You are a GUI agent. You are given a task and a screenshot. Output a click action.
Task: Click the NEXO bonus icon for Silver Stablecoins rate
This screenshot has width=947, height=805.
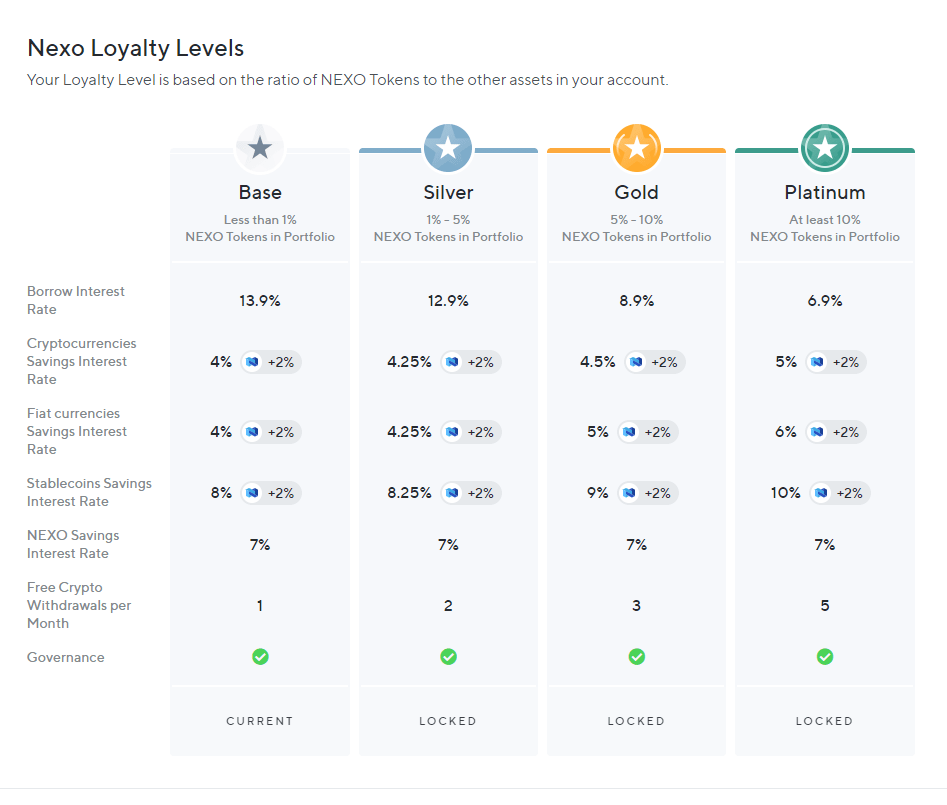[452, 493]
